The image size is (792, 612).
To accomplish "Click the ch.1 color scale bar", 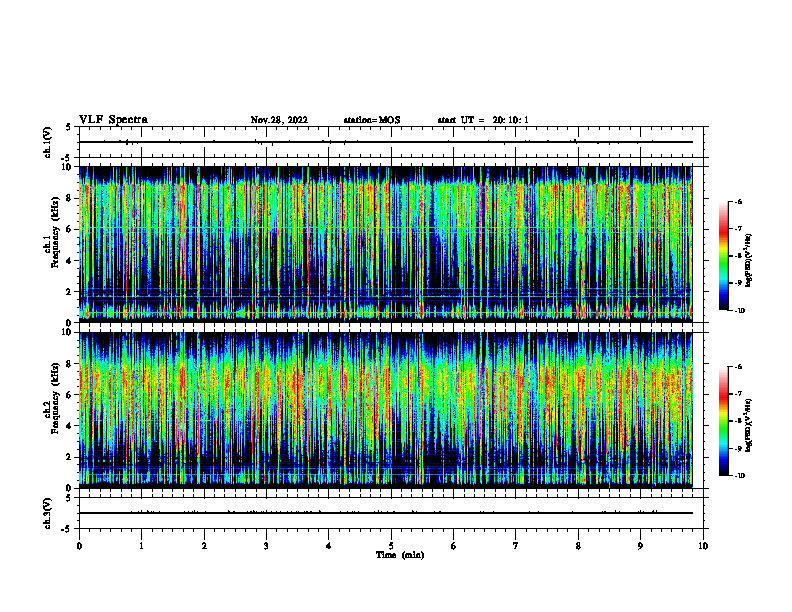I will [723, 256].
